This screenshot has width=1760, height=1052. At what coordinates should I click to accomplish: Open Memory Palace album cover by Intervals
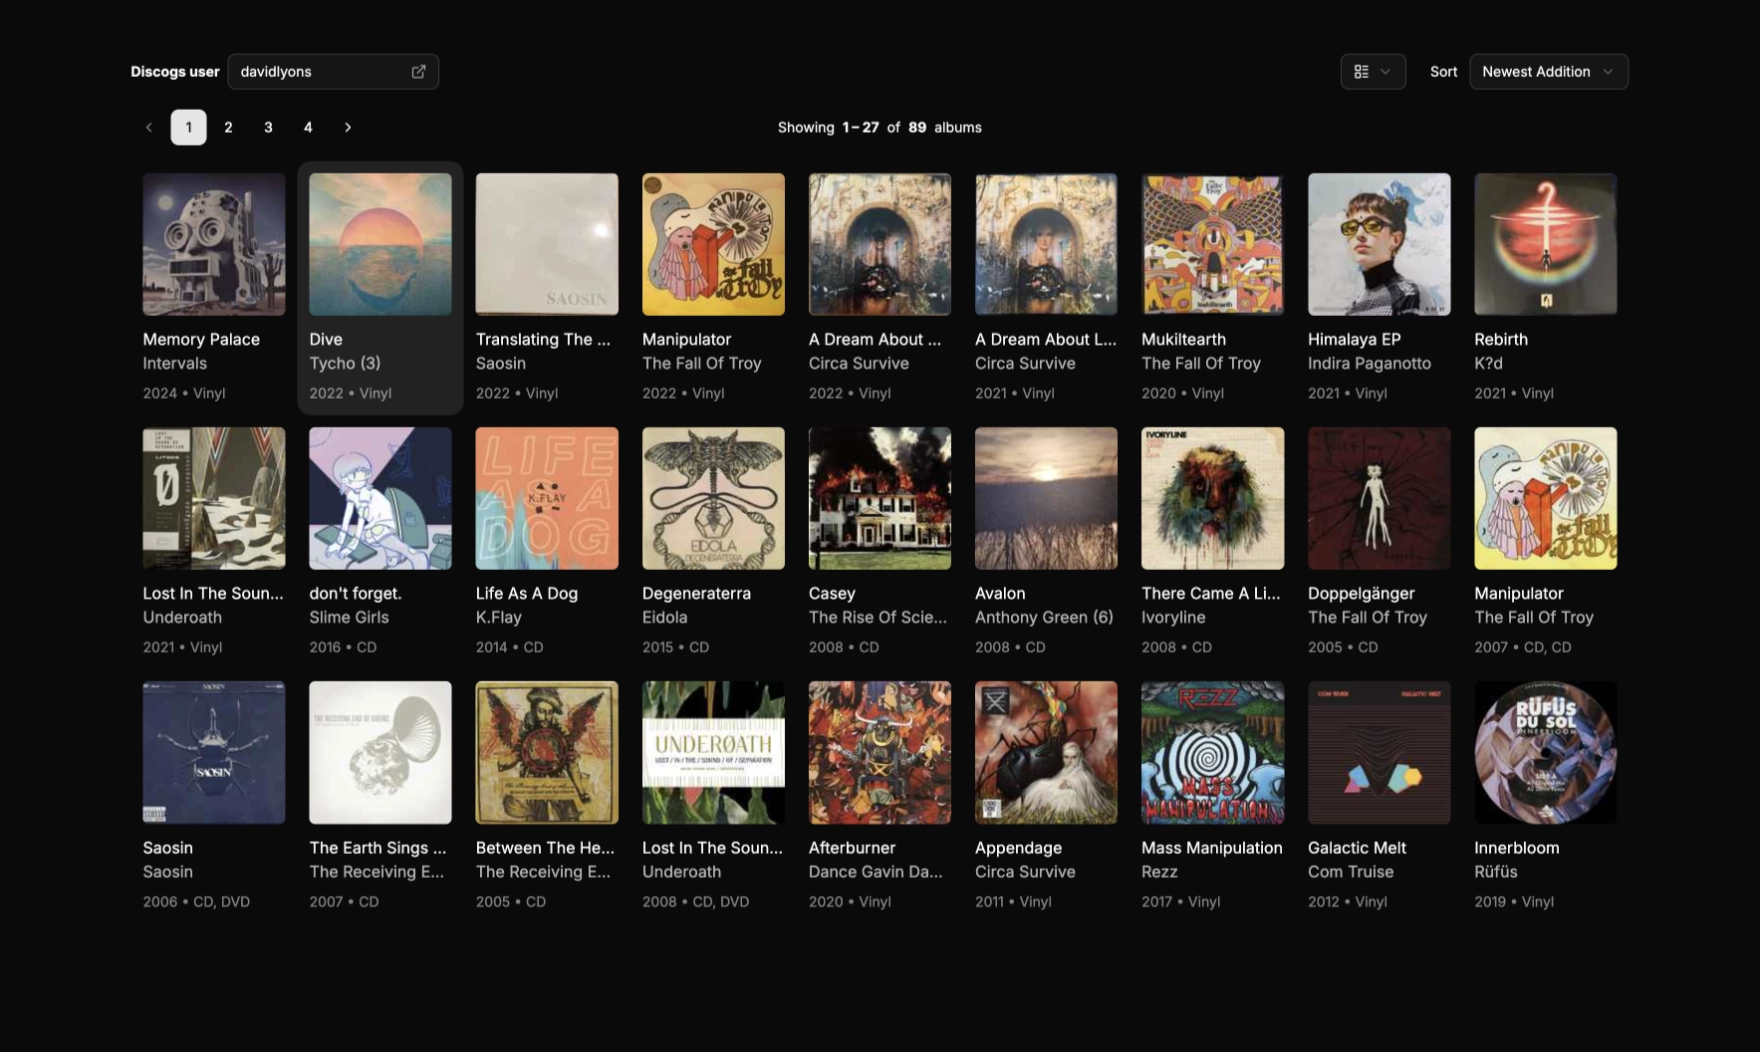[214, 244]
